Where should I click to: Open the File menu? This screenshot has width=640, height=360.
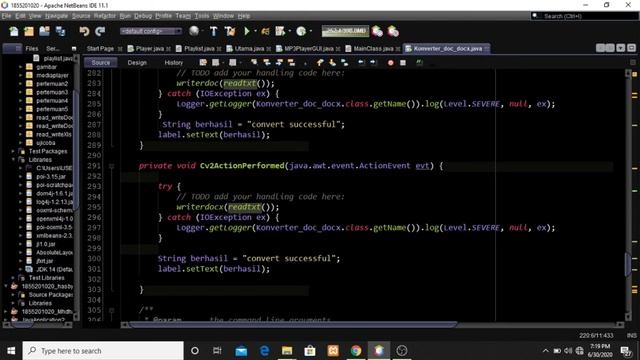tap(7, 16)
